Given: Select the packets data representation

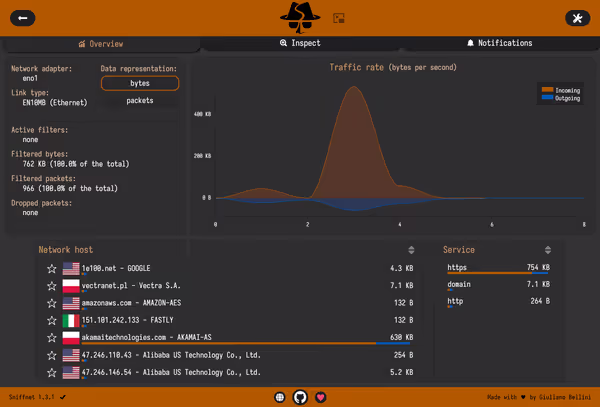Looking at the screenshot, I should point(140,100).
